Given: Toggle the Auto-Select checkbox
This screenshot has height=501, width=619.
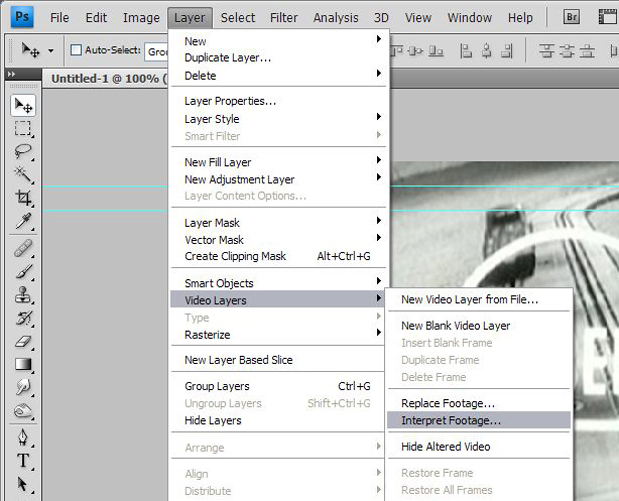Looking at the screenshot, I should pyautogui.click(x=76, y=50).
